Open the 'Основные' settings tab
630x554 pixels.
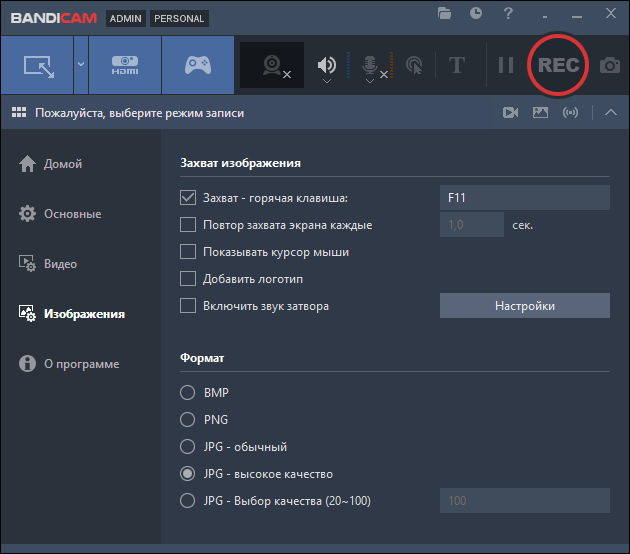(x=71, y=214)
